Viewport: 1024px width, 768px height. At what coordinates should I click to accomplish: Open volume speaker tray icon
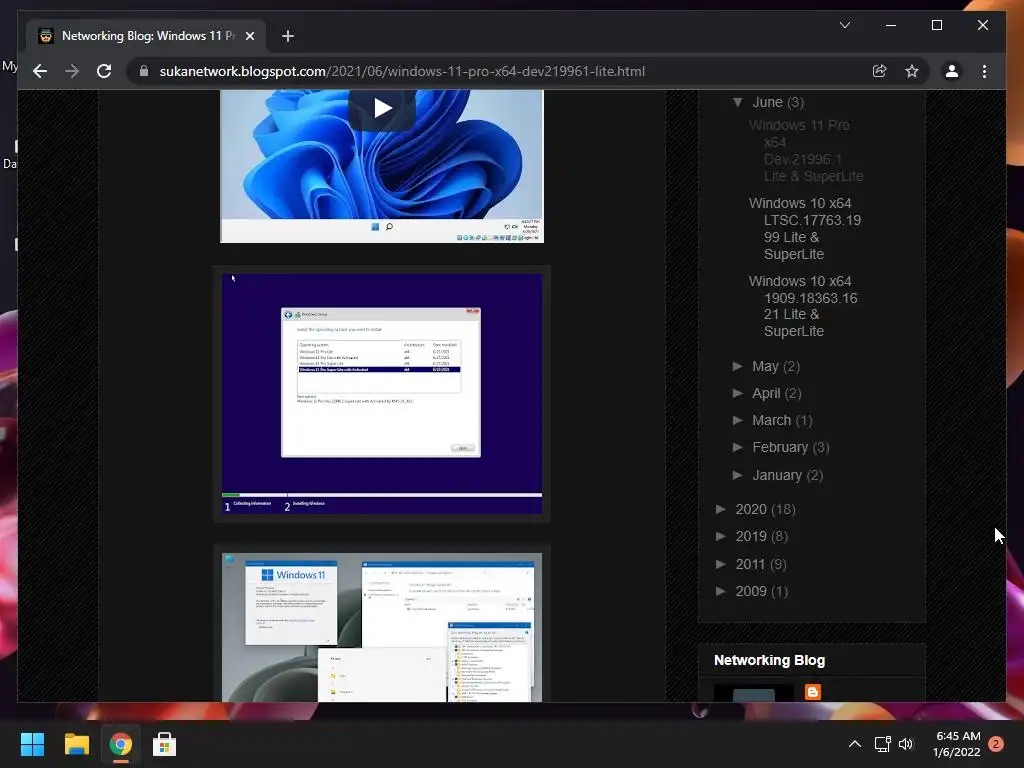click(x=906, y=744)
